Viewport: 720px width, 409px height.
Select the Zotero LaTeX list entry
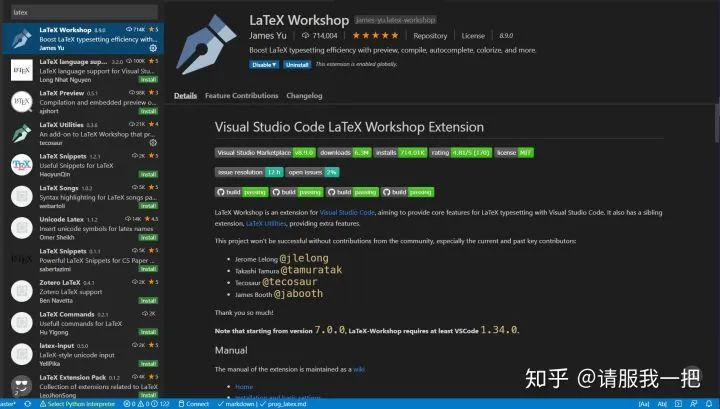pos(83,291)
